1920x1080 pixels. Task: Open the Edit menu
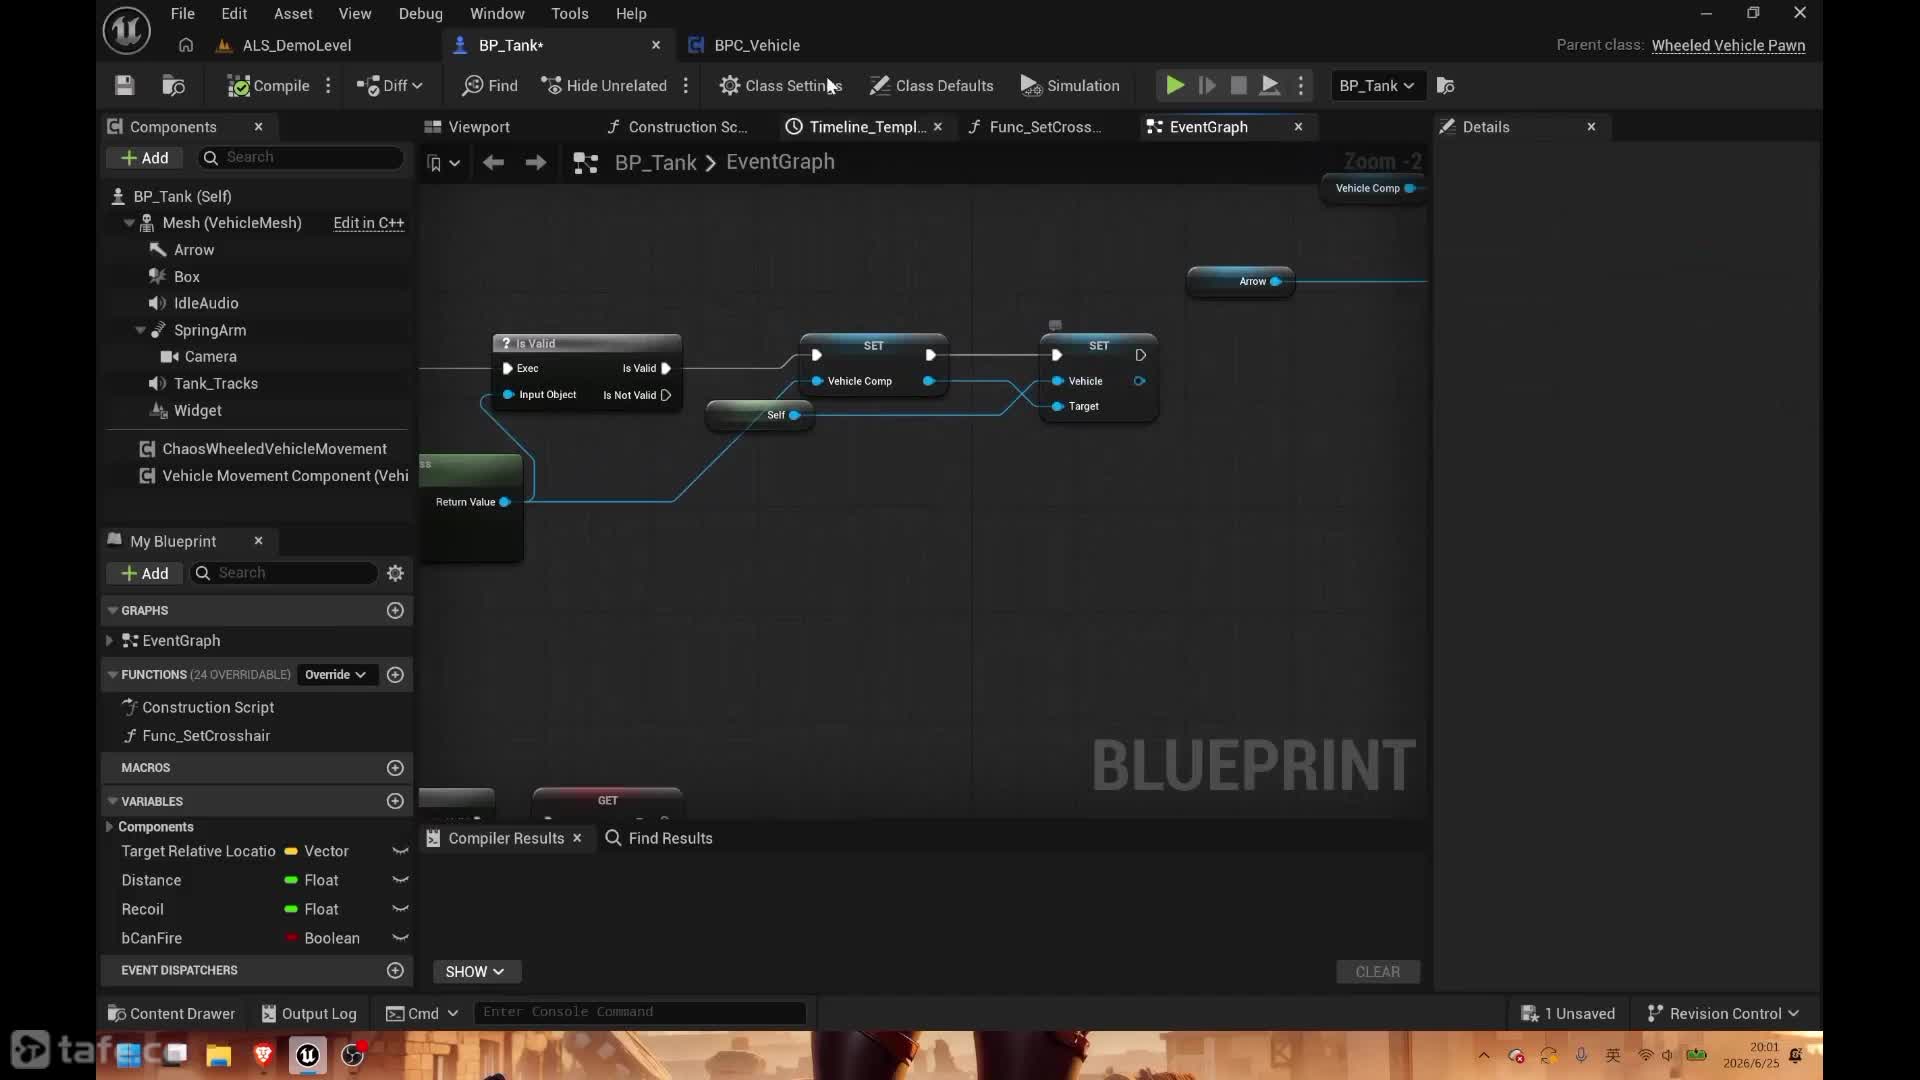coord(234,14)
